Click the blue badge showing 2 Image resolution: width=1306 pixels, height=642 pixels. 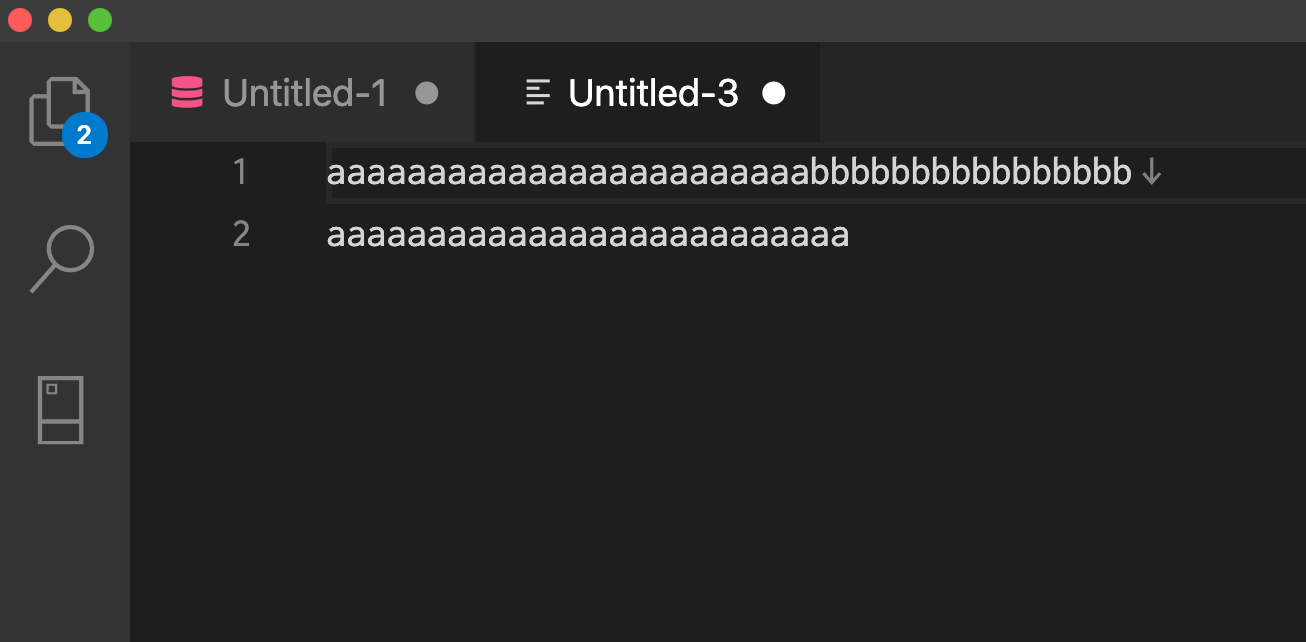[84, 135]
